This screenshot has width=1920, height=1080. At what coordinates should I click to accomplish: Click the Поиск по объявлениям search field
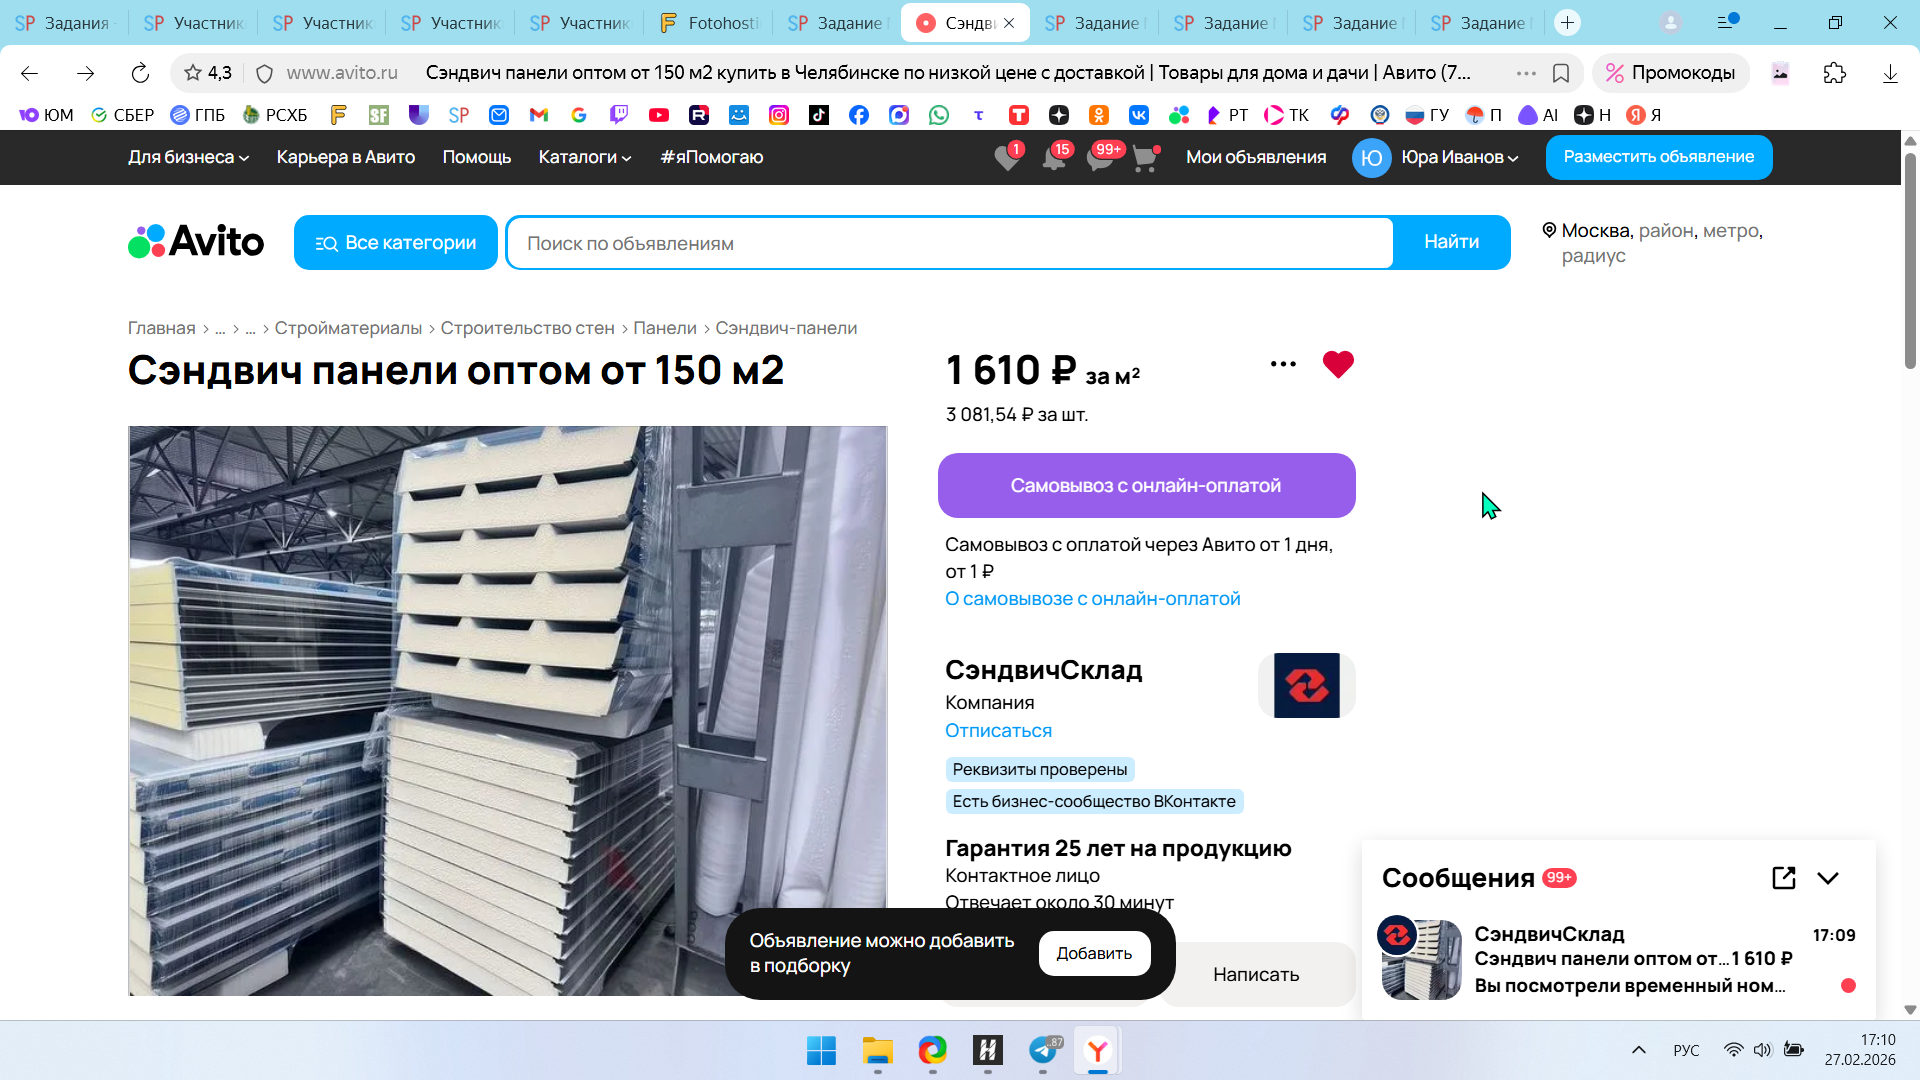[x=949, y=243]
